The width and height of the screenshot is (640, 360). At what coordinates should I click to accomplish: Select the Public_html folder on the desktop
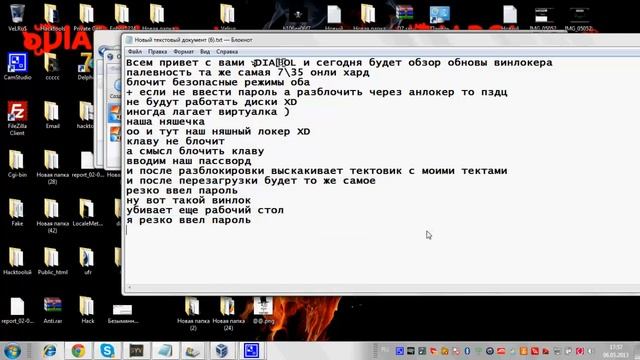pyautogui.click(x=52, y=261)
